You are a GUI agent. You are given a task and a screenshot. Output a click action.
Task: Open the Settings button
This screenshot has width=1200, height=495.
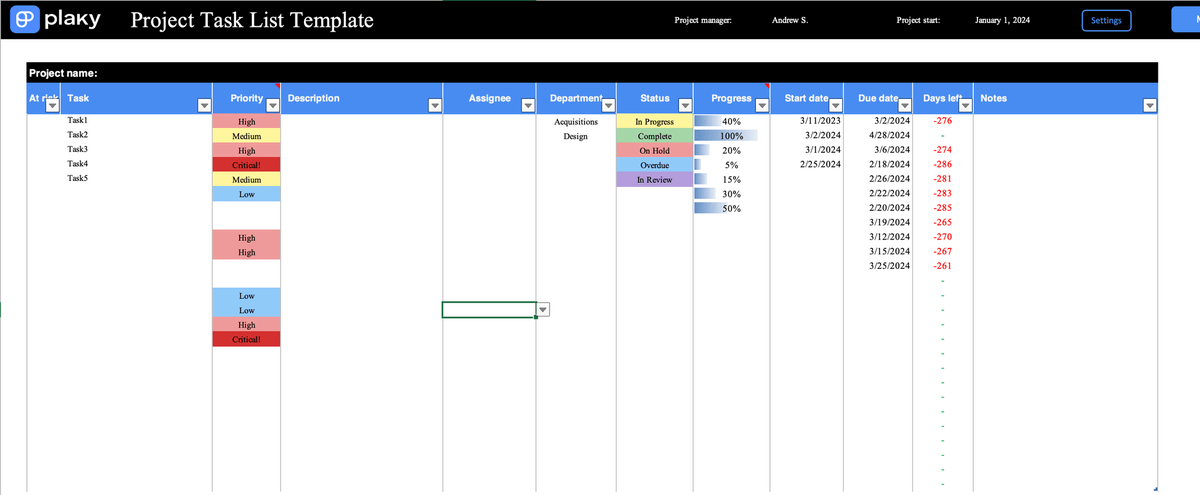[x=1105, y=21]
